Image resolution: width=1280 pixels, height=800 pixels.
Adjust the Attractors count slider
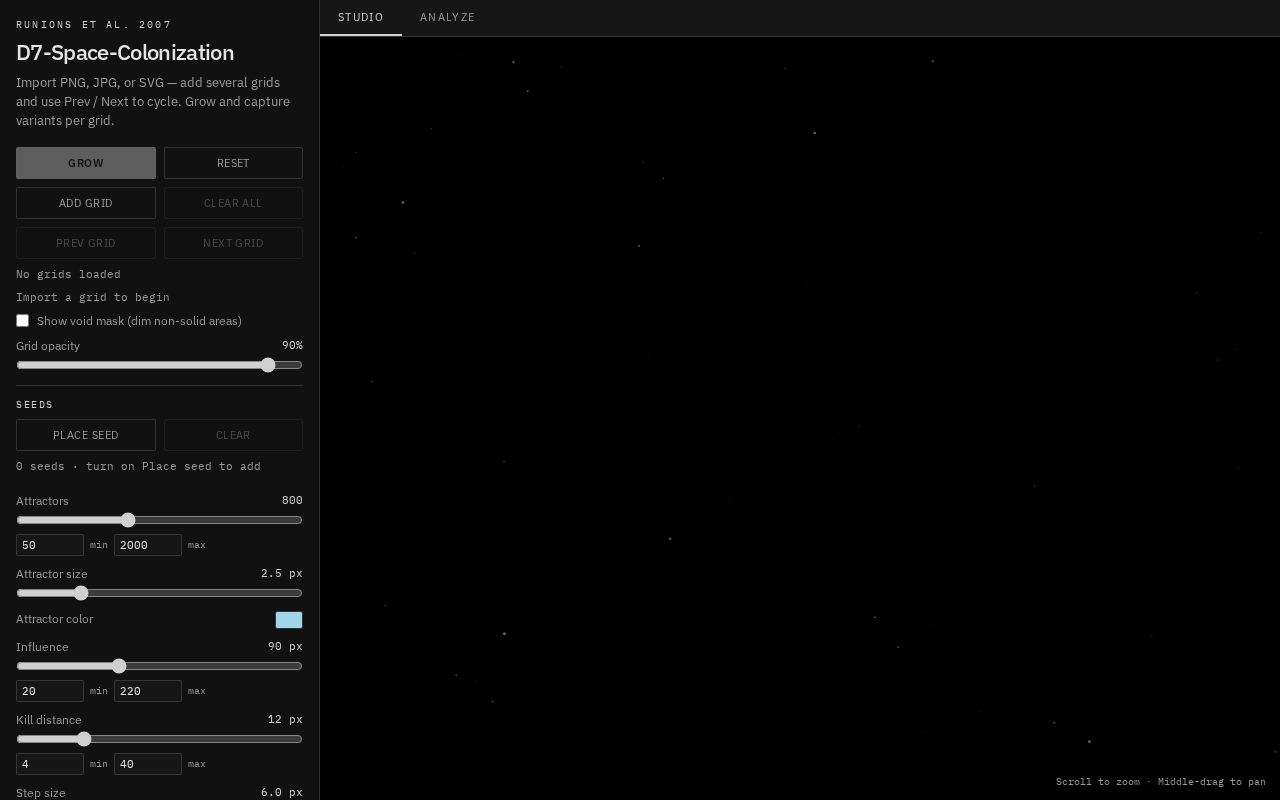pos(159,520)
